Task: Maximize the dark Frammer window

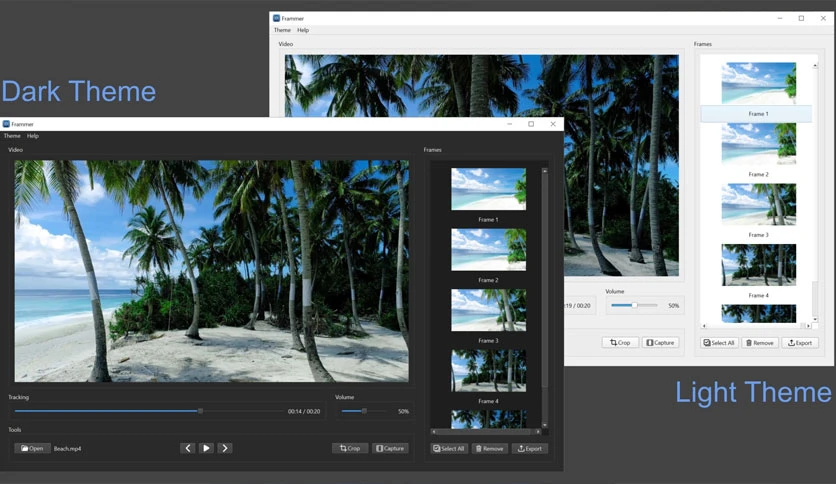Action: coord(531,124)
